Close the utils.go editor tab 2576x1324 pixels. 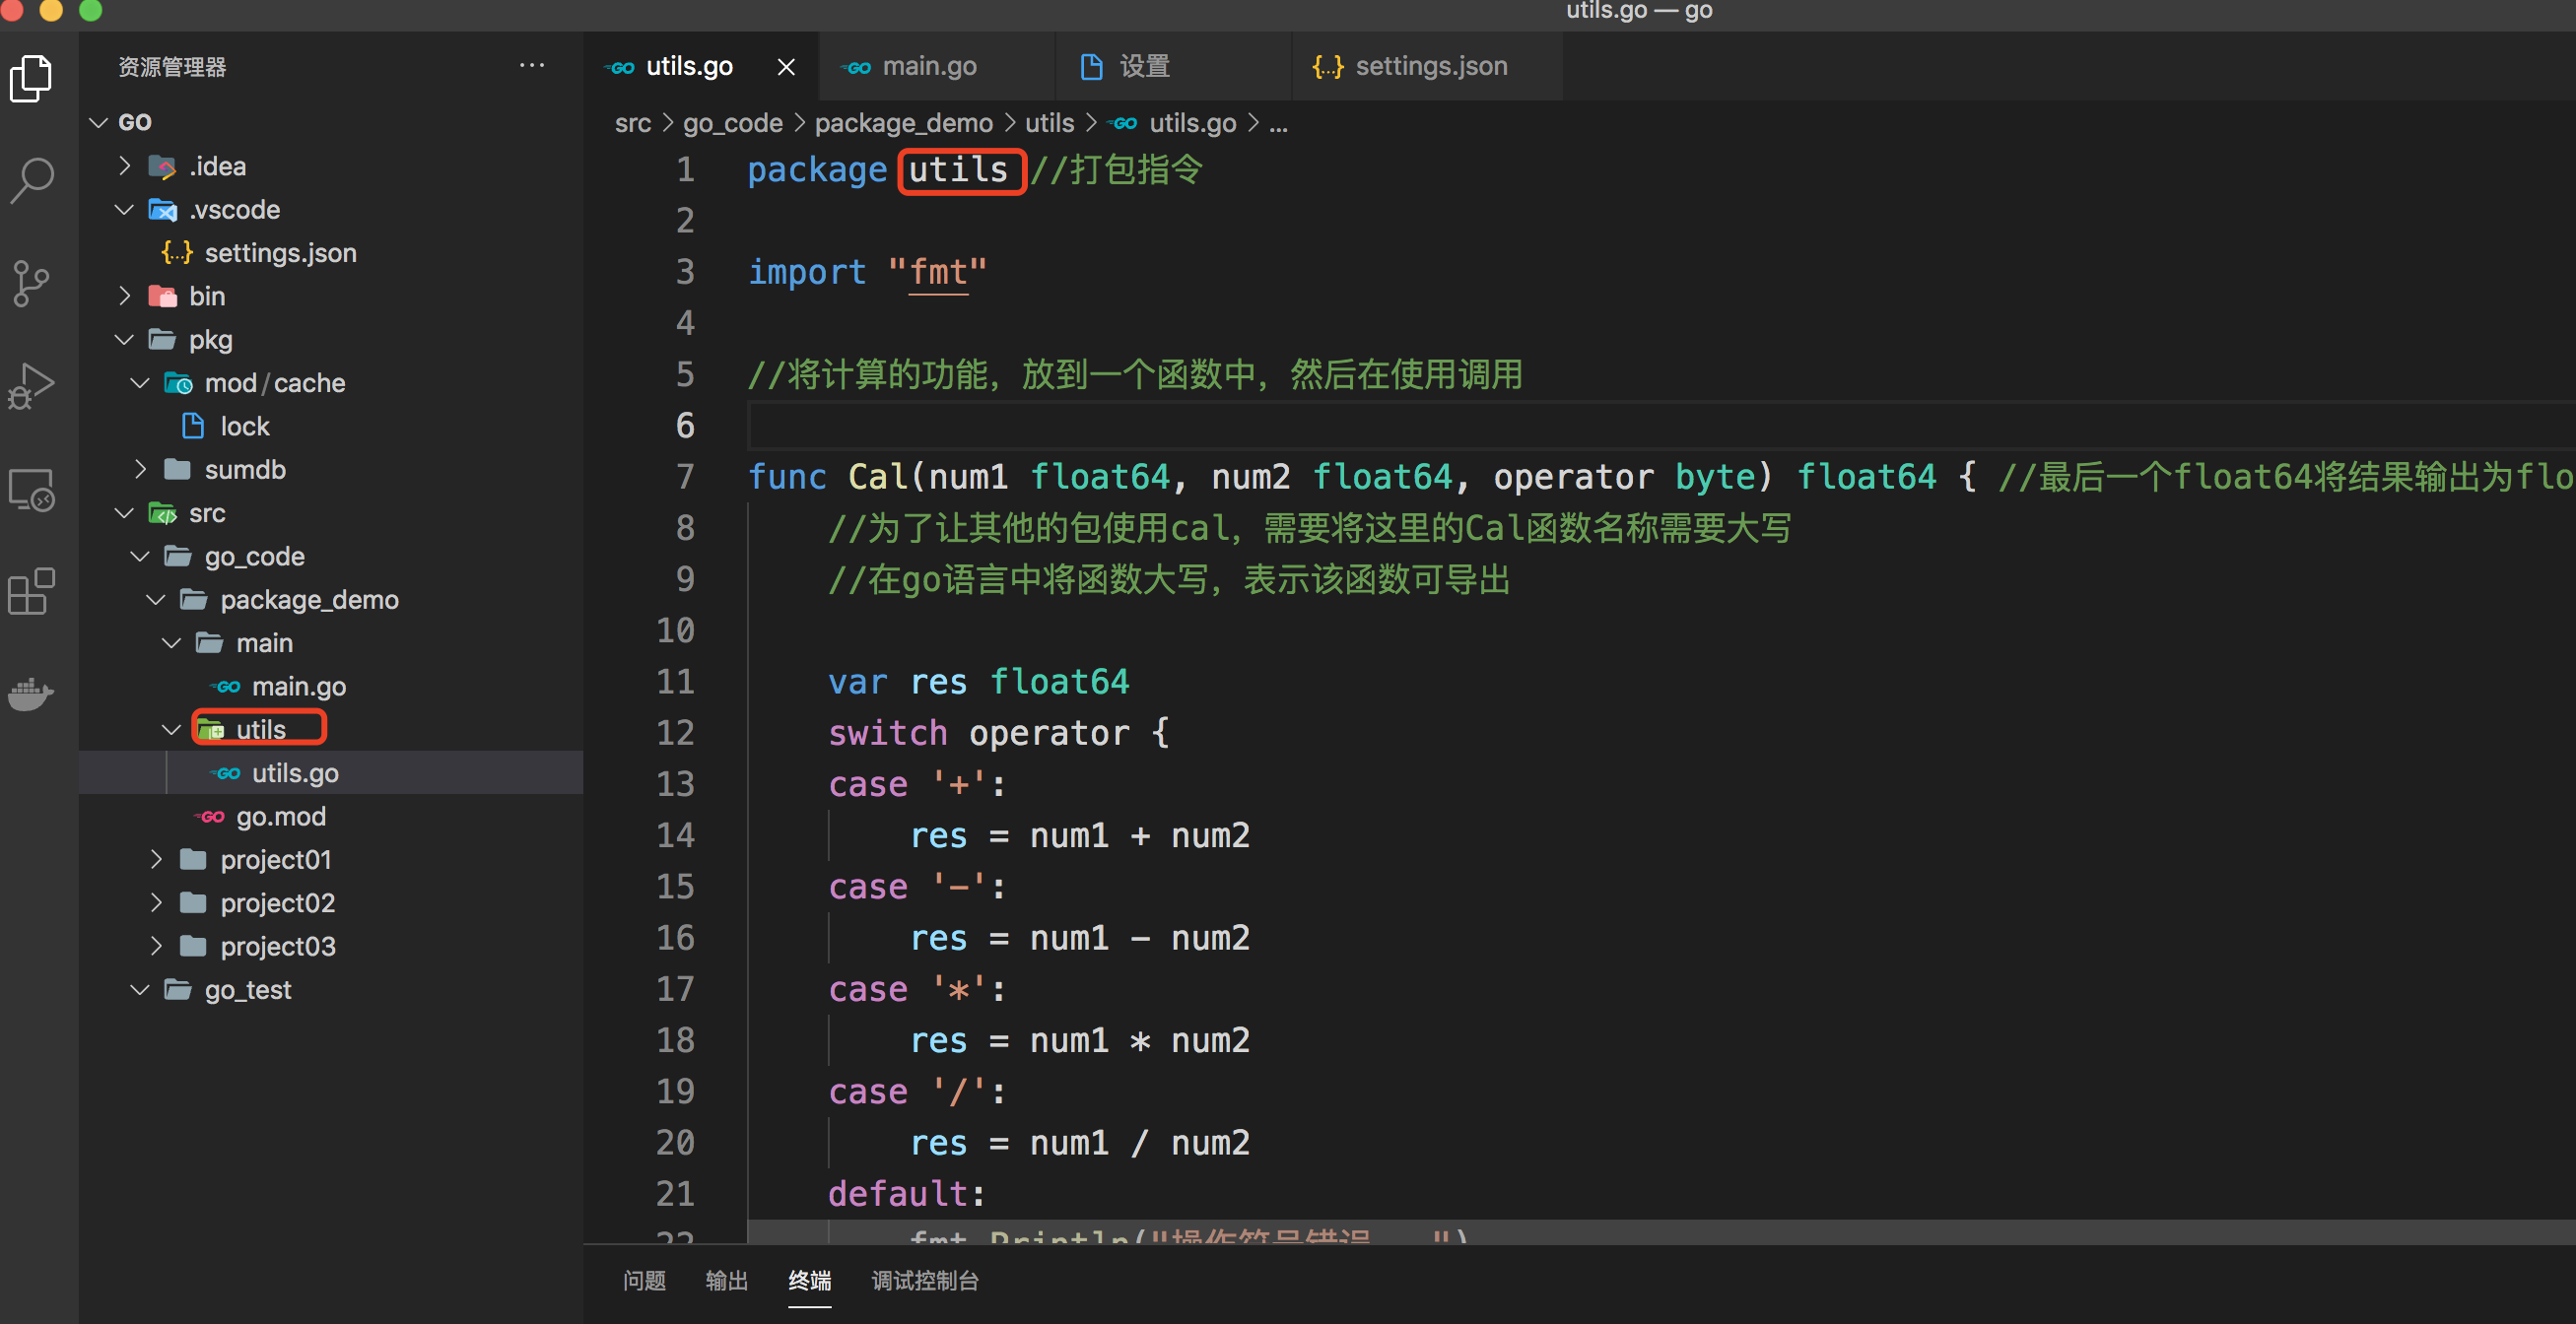click(x=786, y=67)
